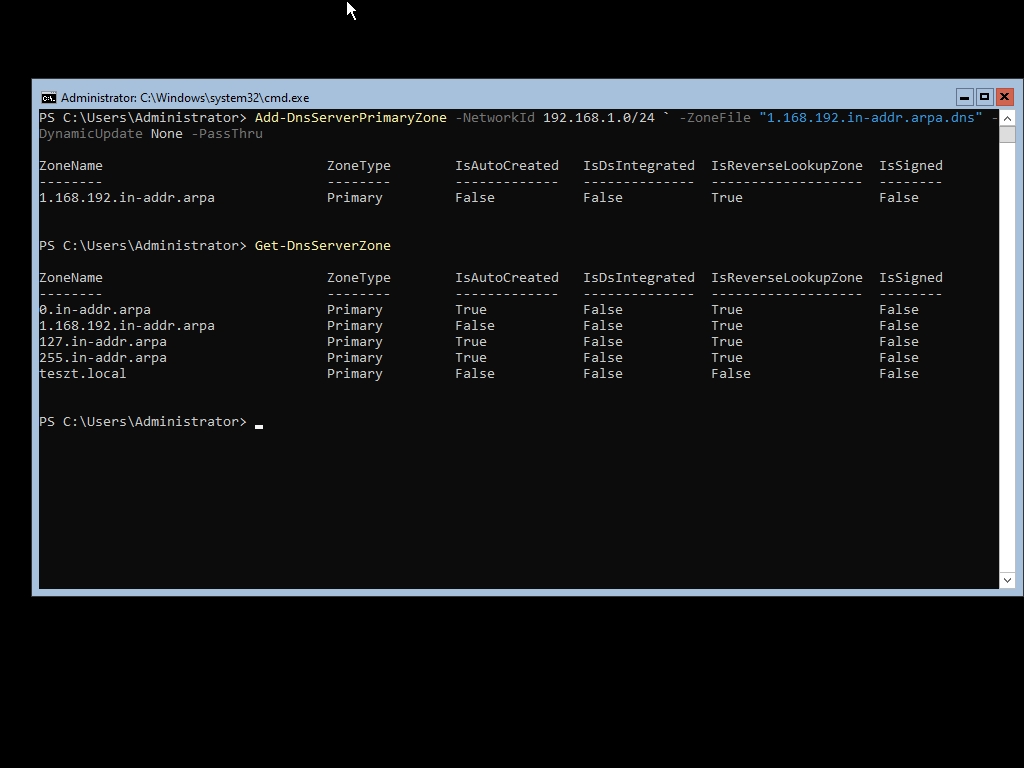Click the 0.in-addr.arpa zone entry

95,310
